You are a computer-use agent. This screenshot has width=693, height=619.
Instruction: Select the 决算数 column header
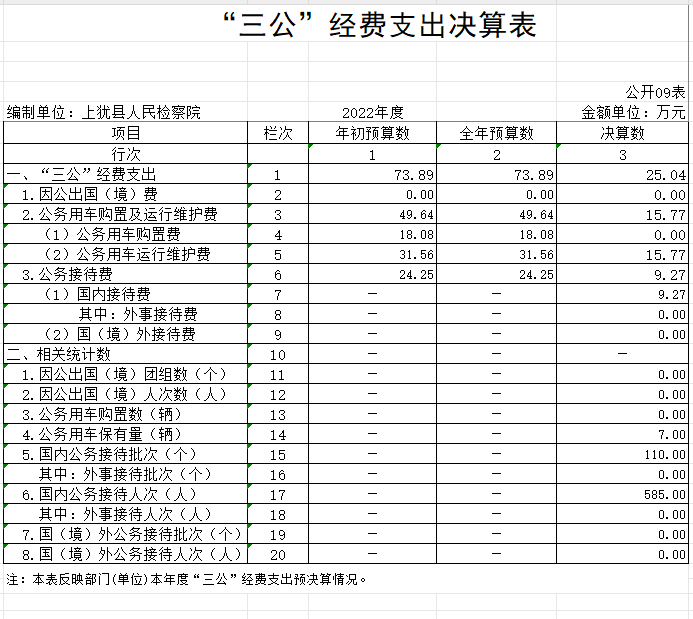click(x=622, y=133)
